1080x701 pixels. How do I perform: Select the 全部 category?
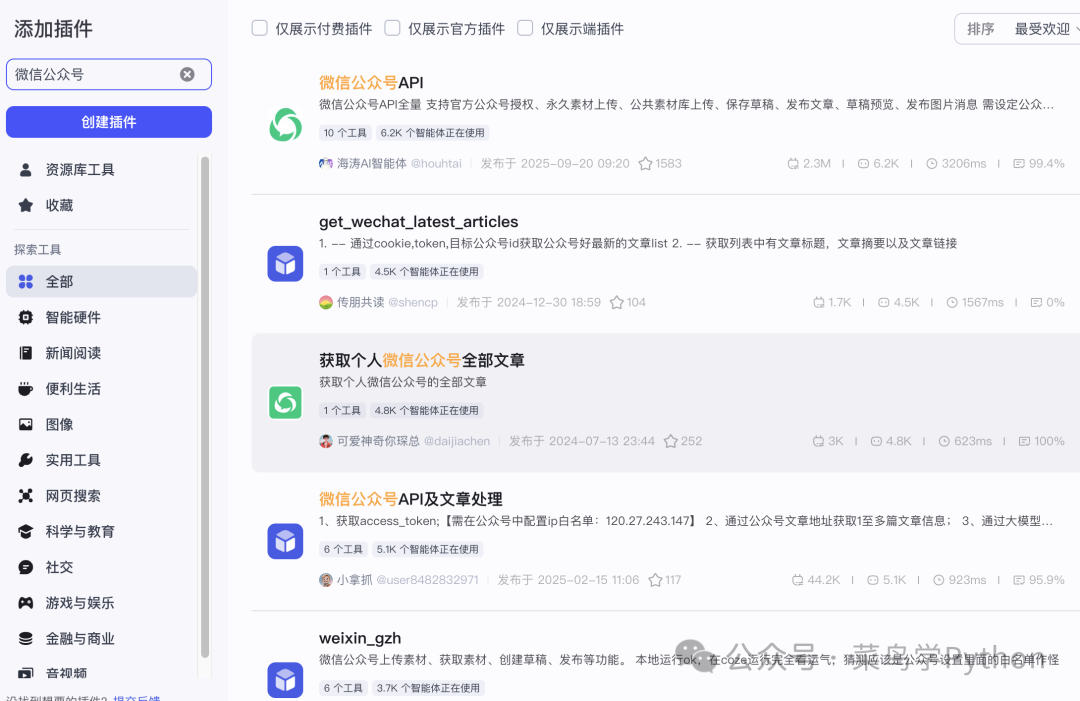coord(101,282)
